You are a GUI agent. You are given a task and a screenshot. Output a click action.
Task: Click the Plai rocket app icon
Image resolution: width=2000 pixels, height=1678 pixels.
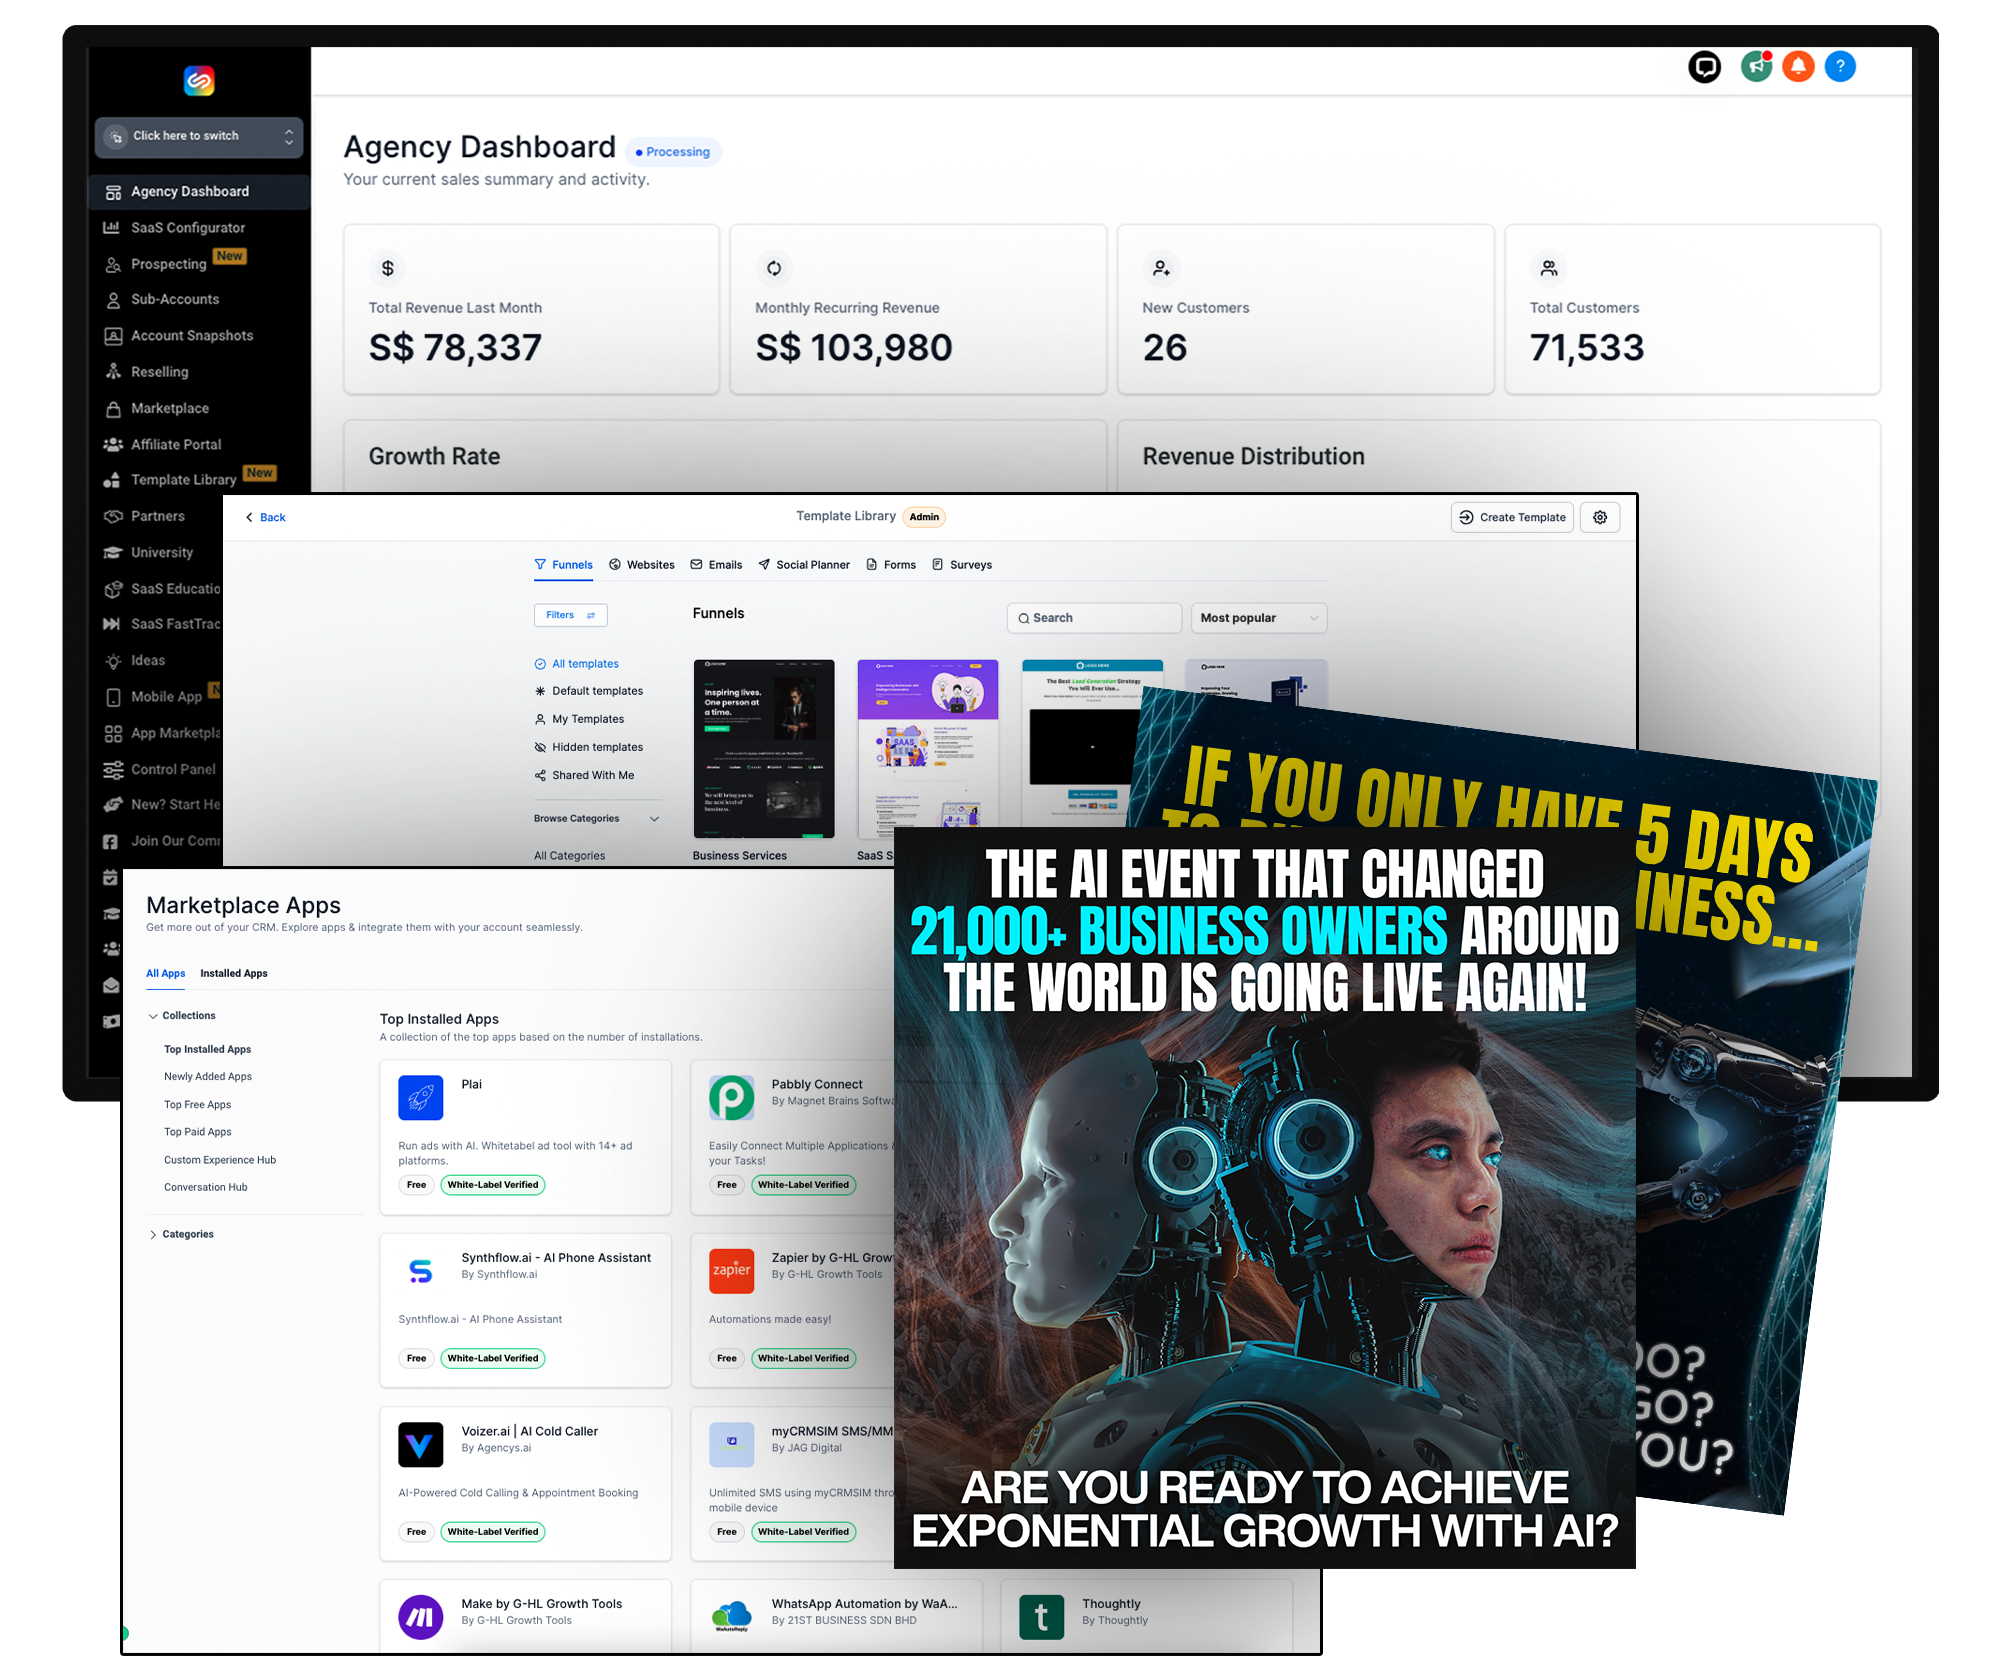(x=420, y=1098)
